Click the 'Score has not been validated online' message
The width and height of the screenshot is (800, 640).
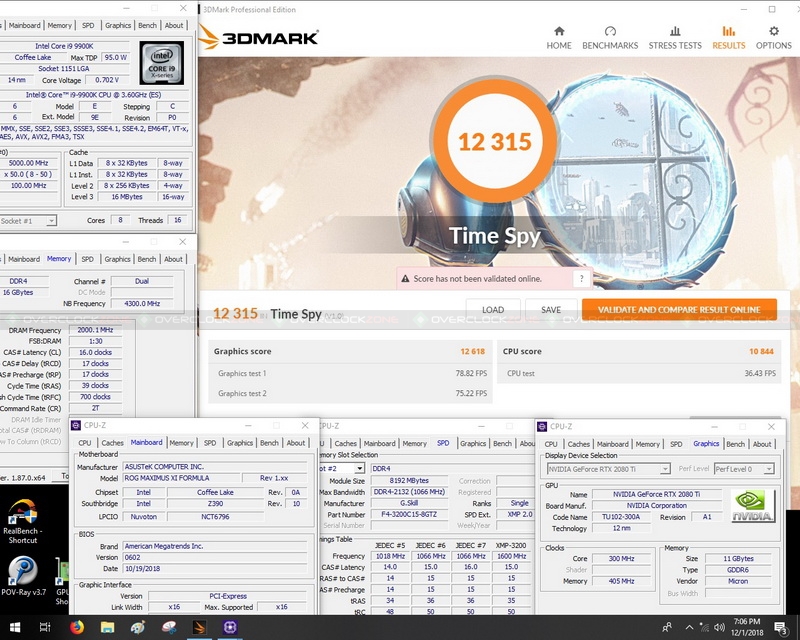[x=478, y=279]
